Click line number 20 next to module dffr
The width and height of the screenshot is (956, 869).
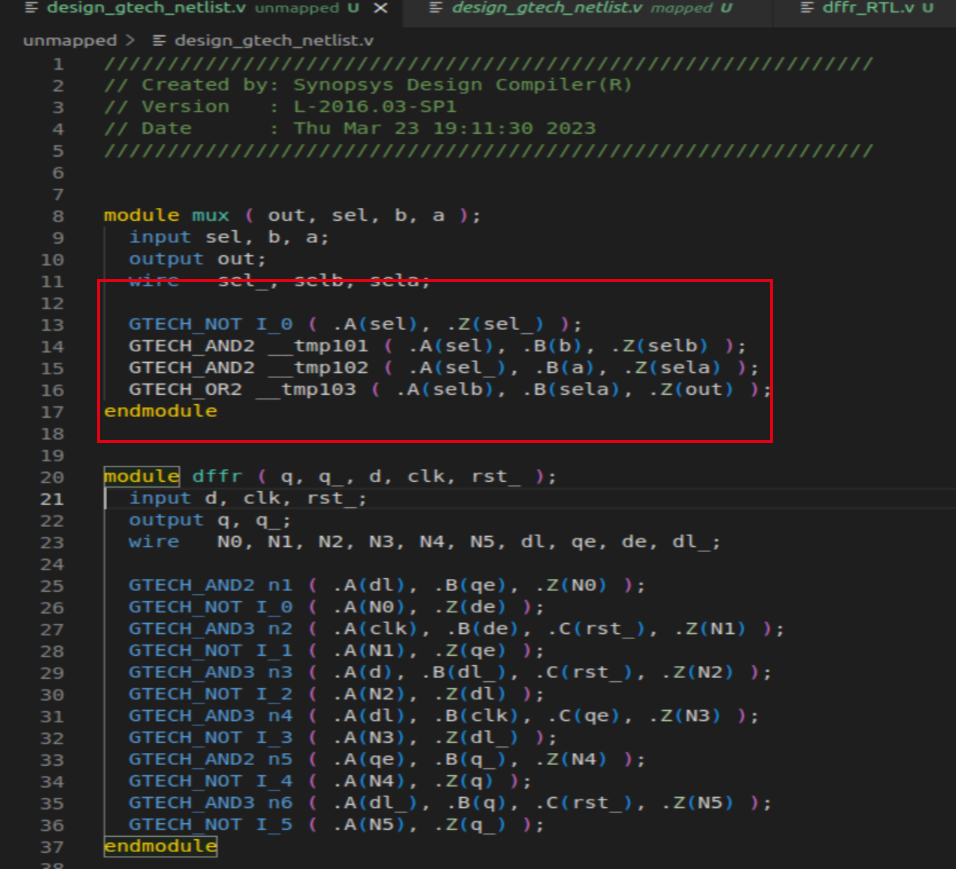click(52, 476)
